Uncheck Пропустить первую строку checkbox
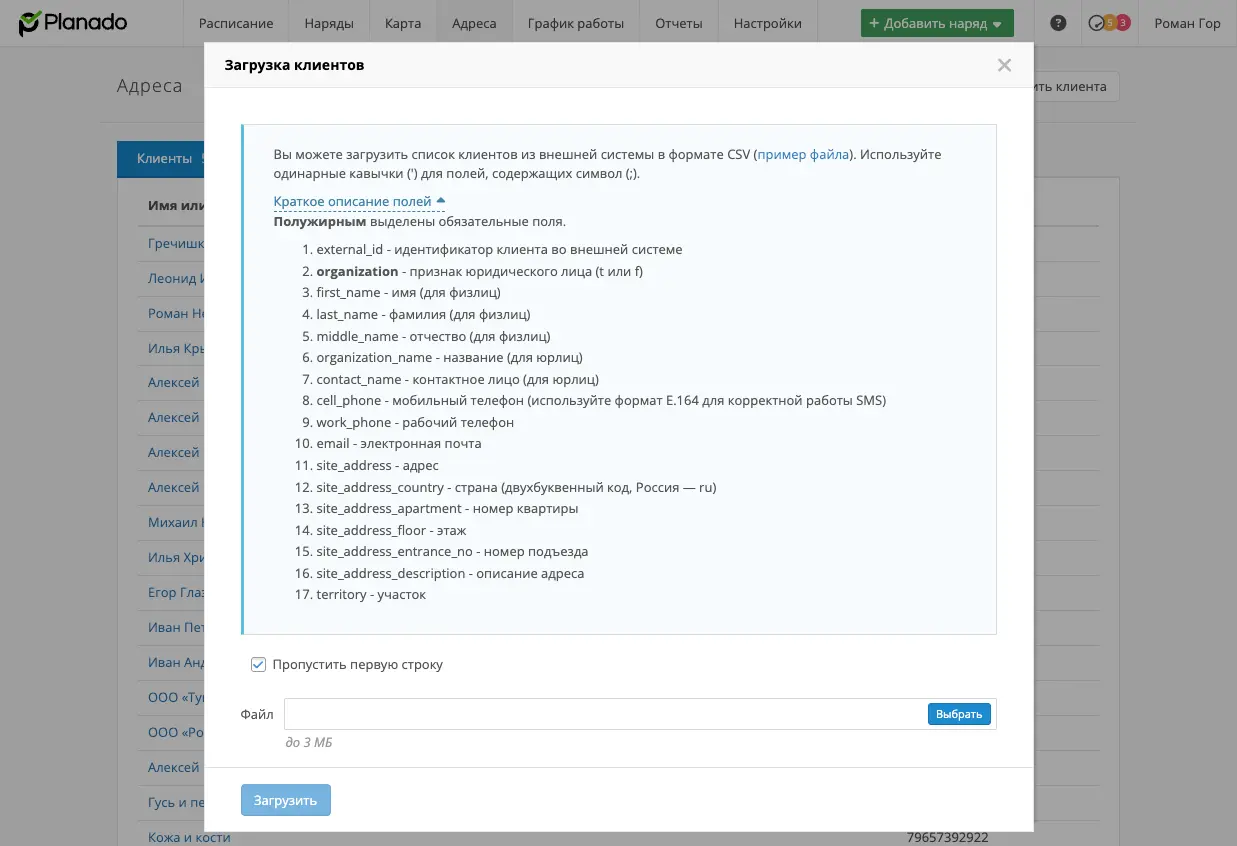 [258, 664]
